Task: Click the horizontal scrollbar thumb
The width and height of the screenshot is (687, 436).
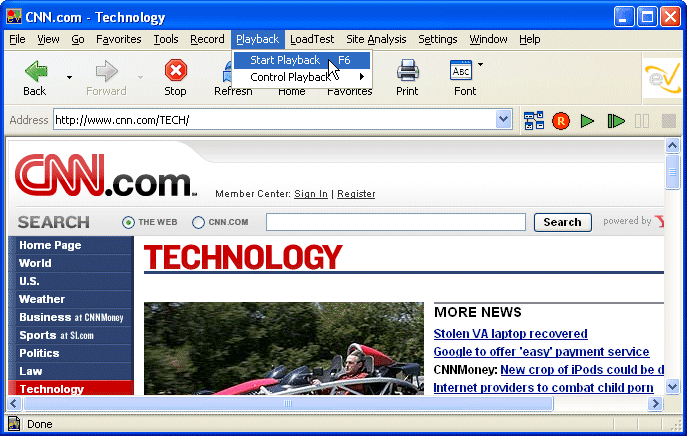Action: 288,403
